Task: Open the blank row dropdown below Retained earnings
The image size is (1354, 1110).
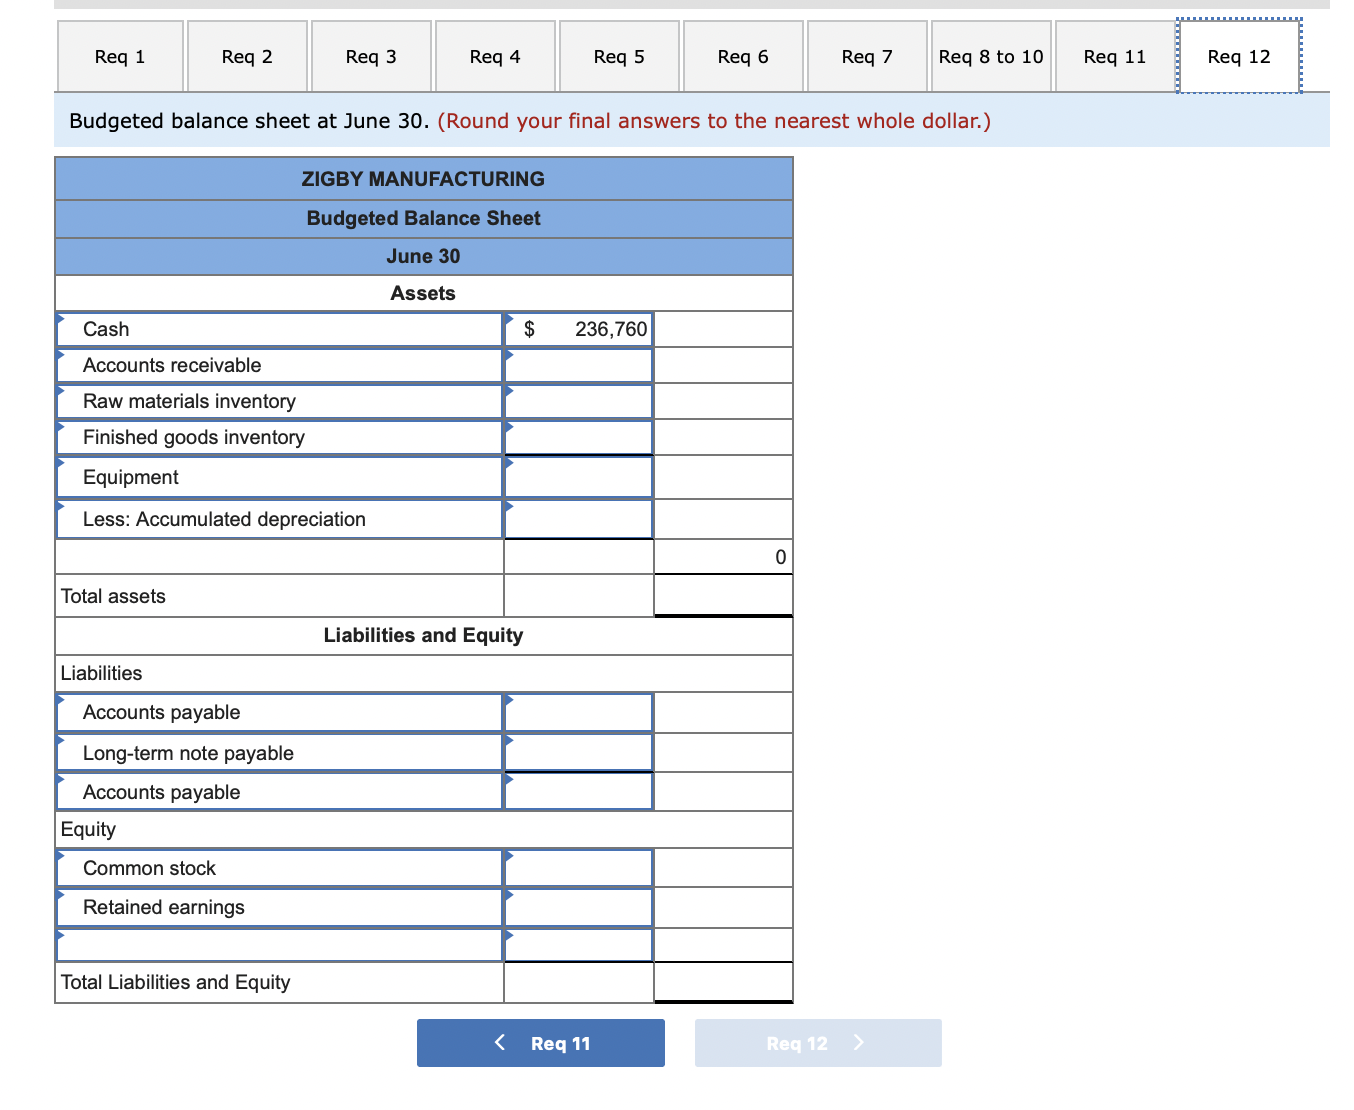Action: (x=279, y=945)
